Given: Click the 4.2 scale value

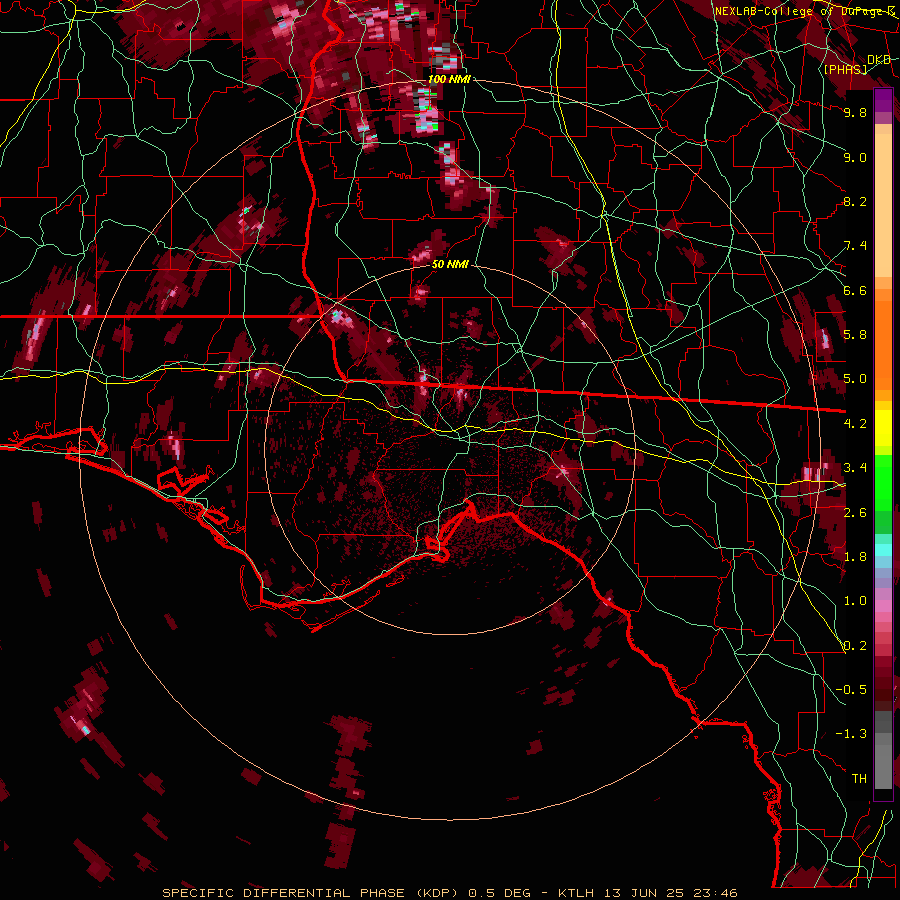Looking at the screenshot, I should point(855,424).
